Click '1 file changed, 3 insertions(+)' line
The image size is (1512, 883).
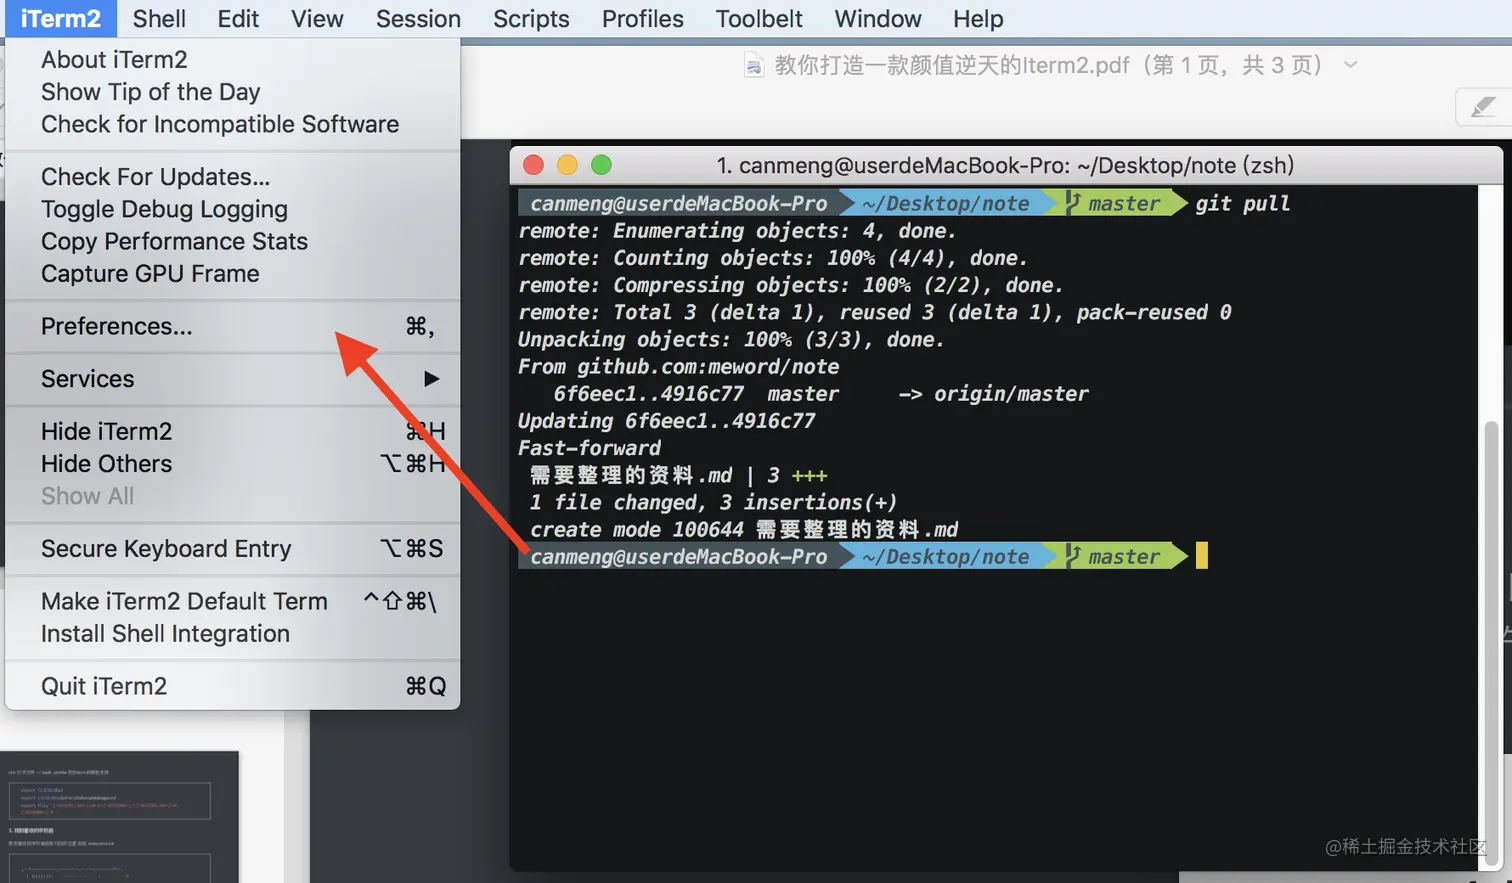coord(713,502)
